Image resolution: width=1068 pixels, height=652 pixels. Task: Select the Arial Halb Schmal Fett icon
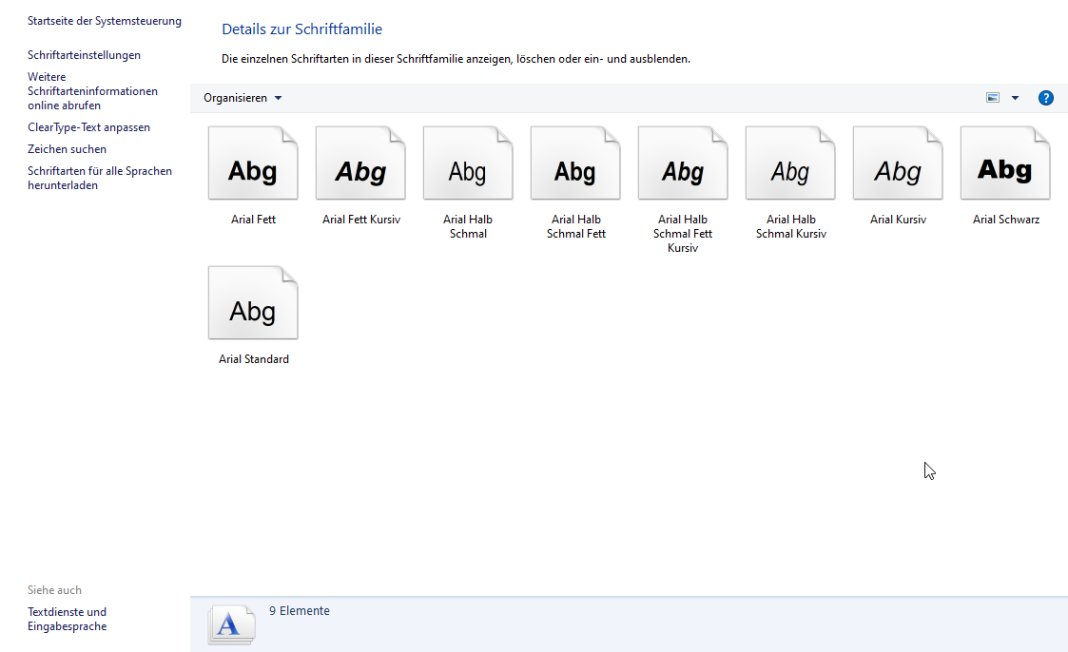(575, 162)
